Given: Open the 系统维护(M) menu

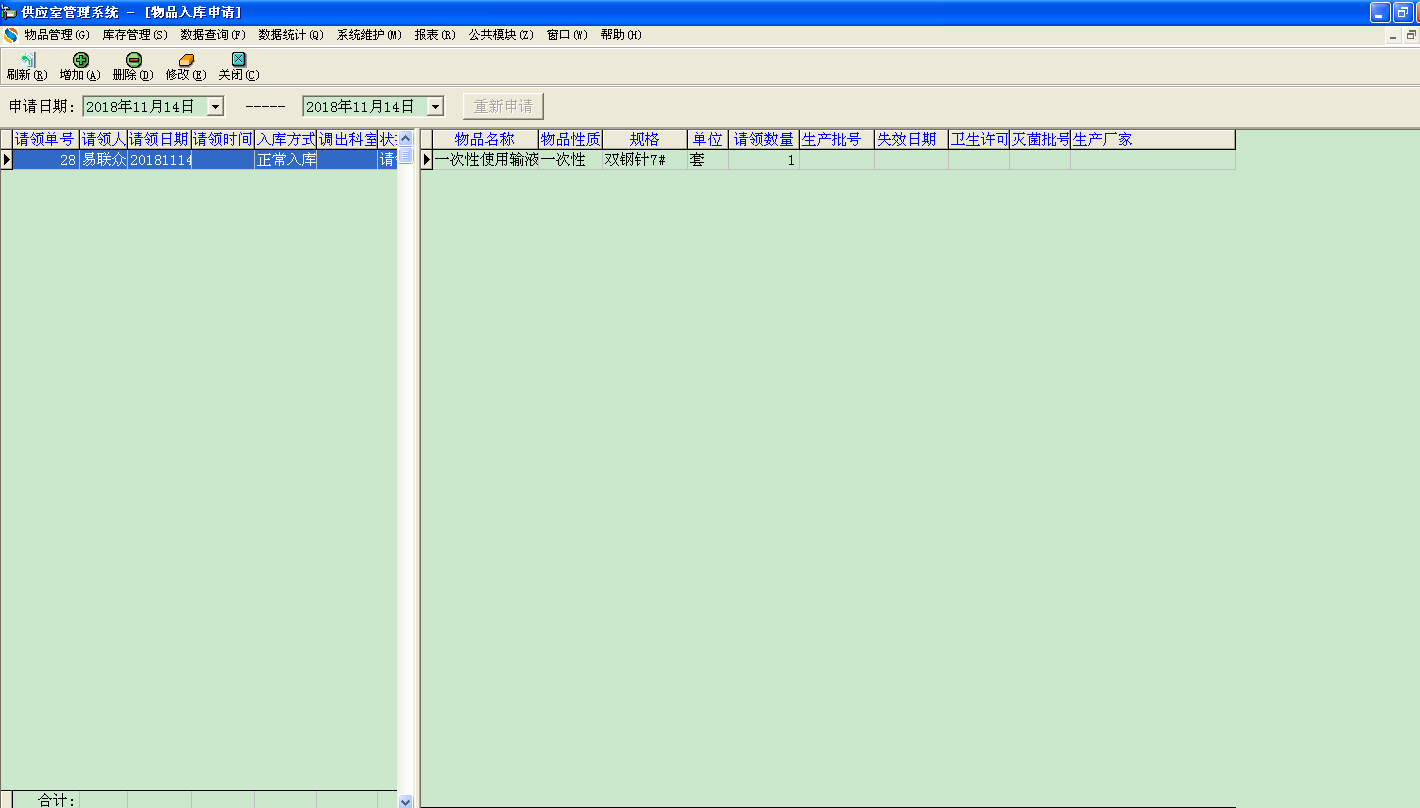Looking at the screenshot, I should (369, 35).
